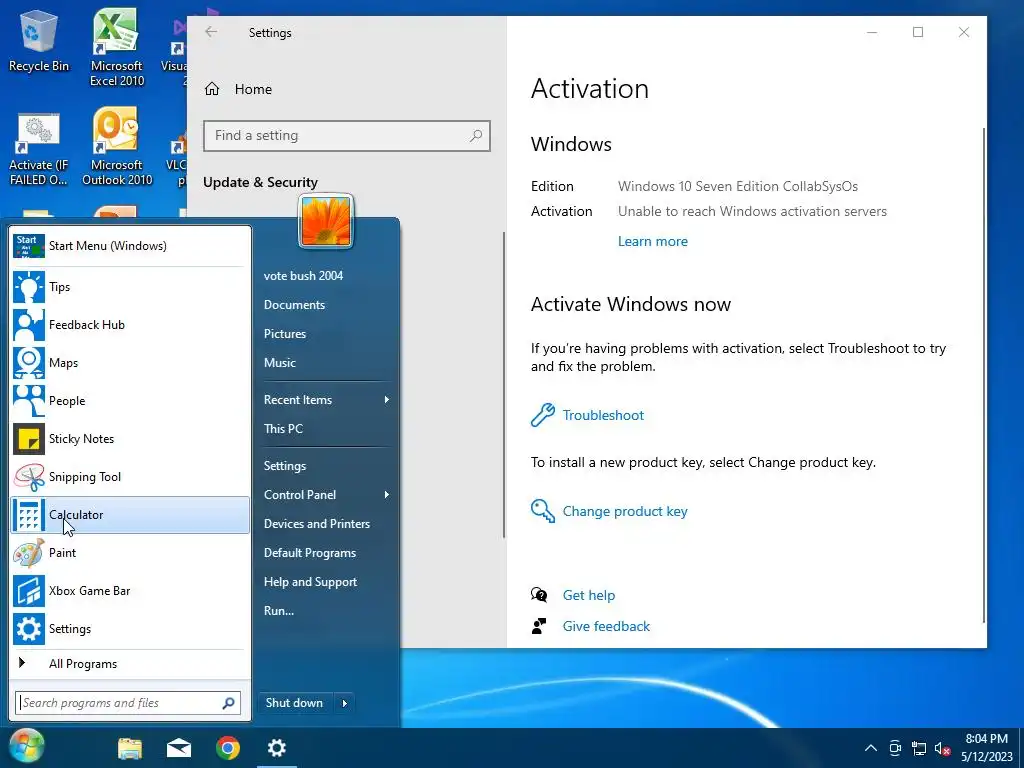
Task: Click the start menu search magnifier icon
Action: pos(229,703)
